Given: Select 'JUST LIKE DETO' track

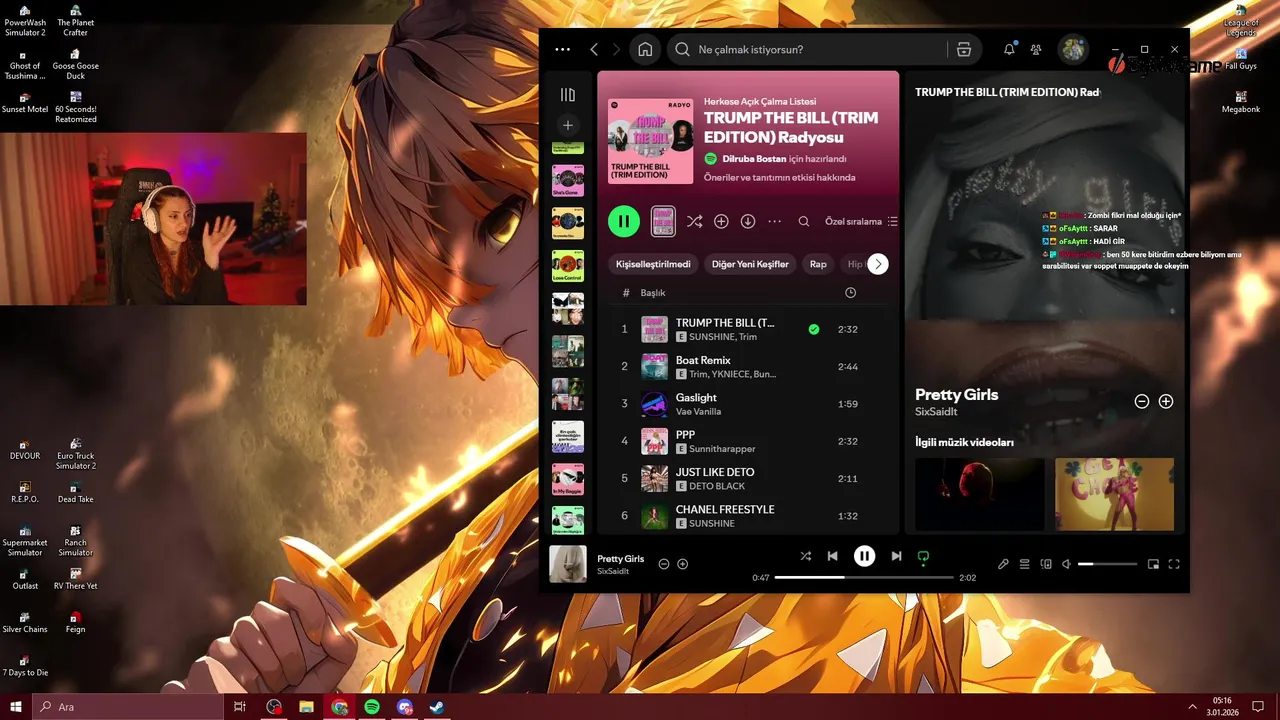Looking at the screenshot, I should tap(748, 478).
